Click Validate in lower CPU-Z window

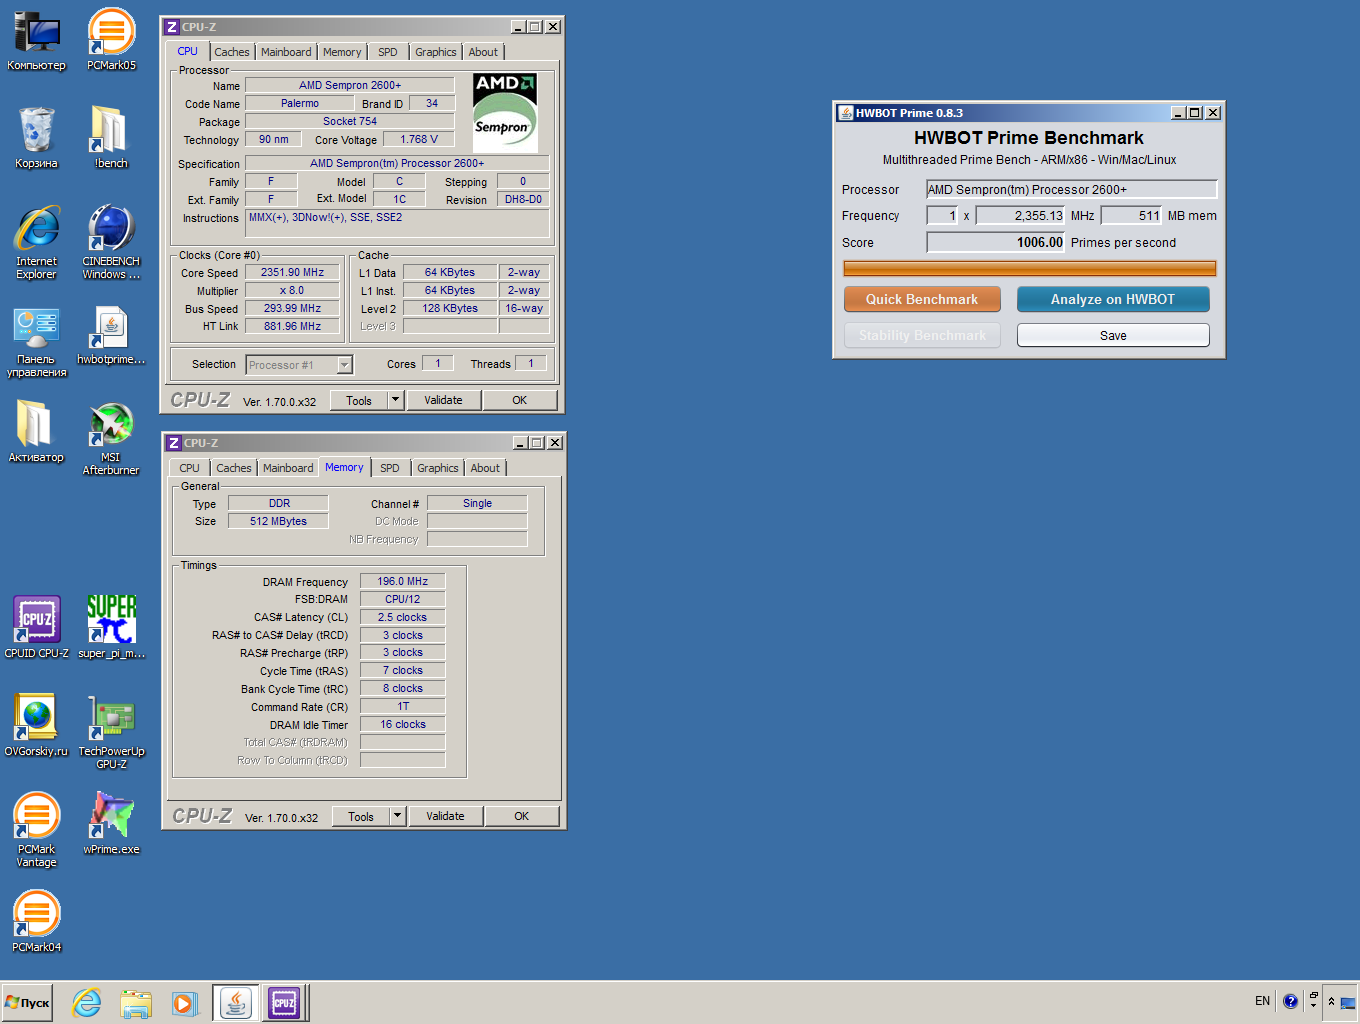tap(445, 816)
